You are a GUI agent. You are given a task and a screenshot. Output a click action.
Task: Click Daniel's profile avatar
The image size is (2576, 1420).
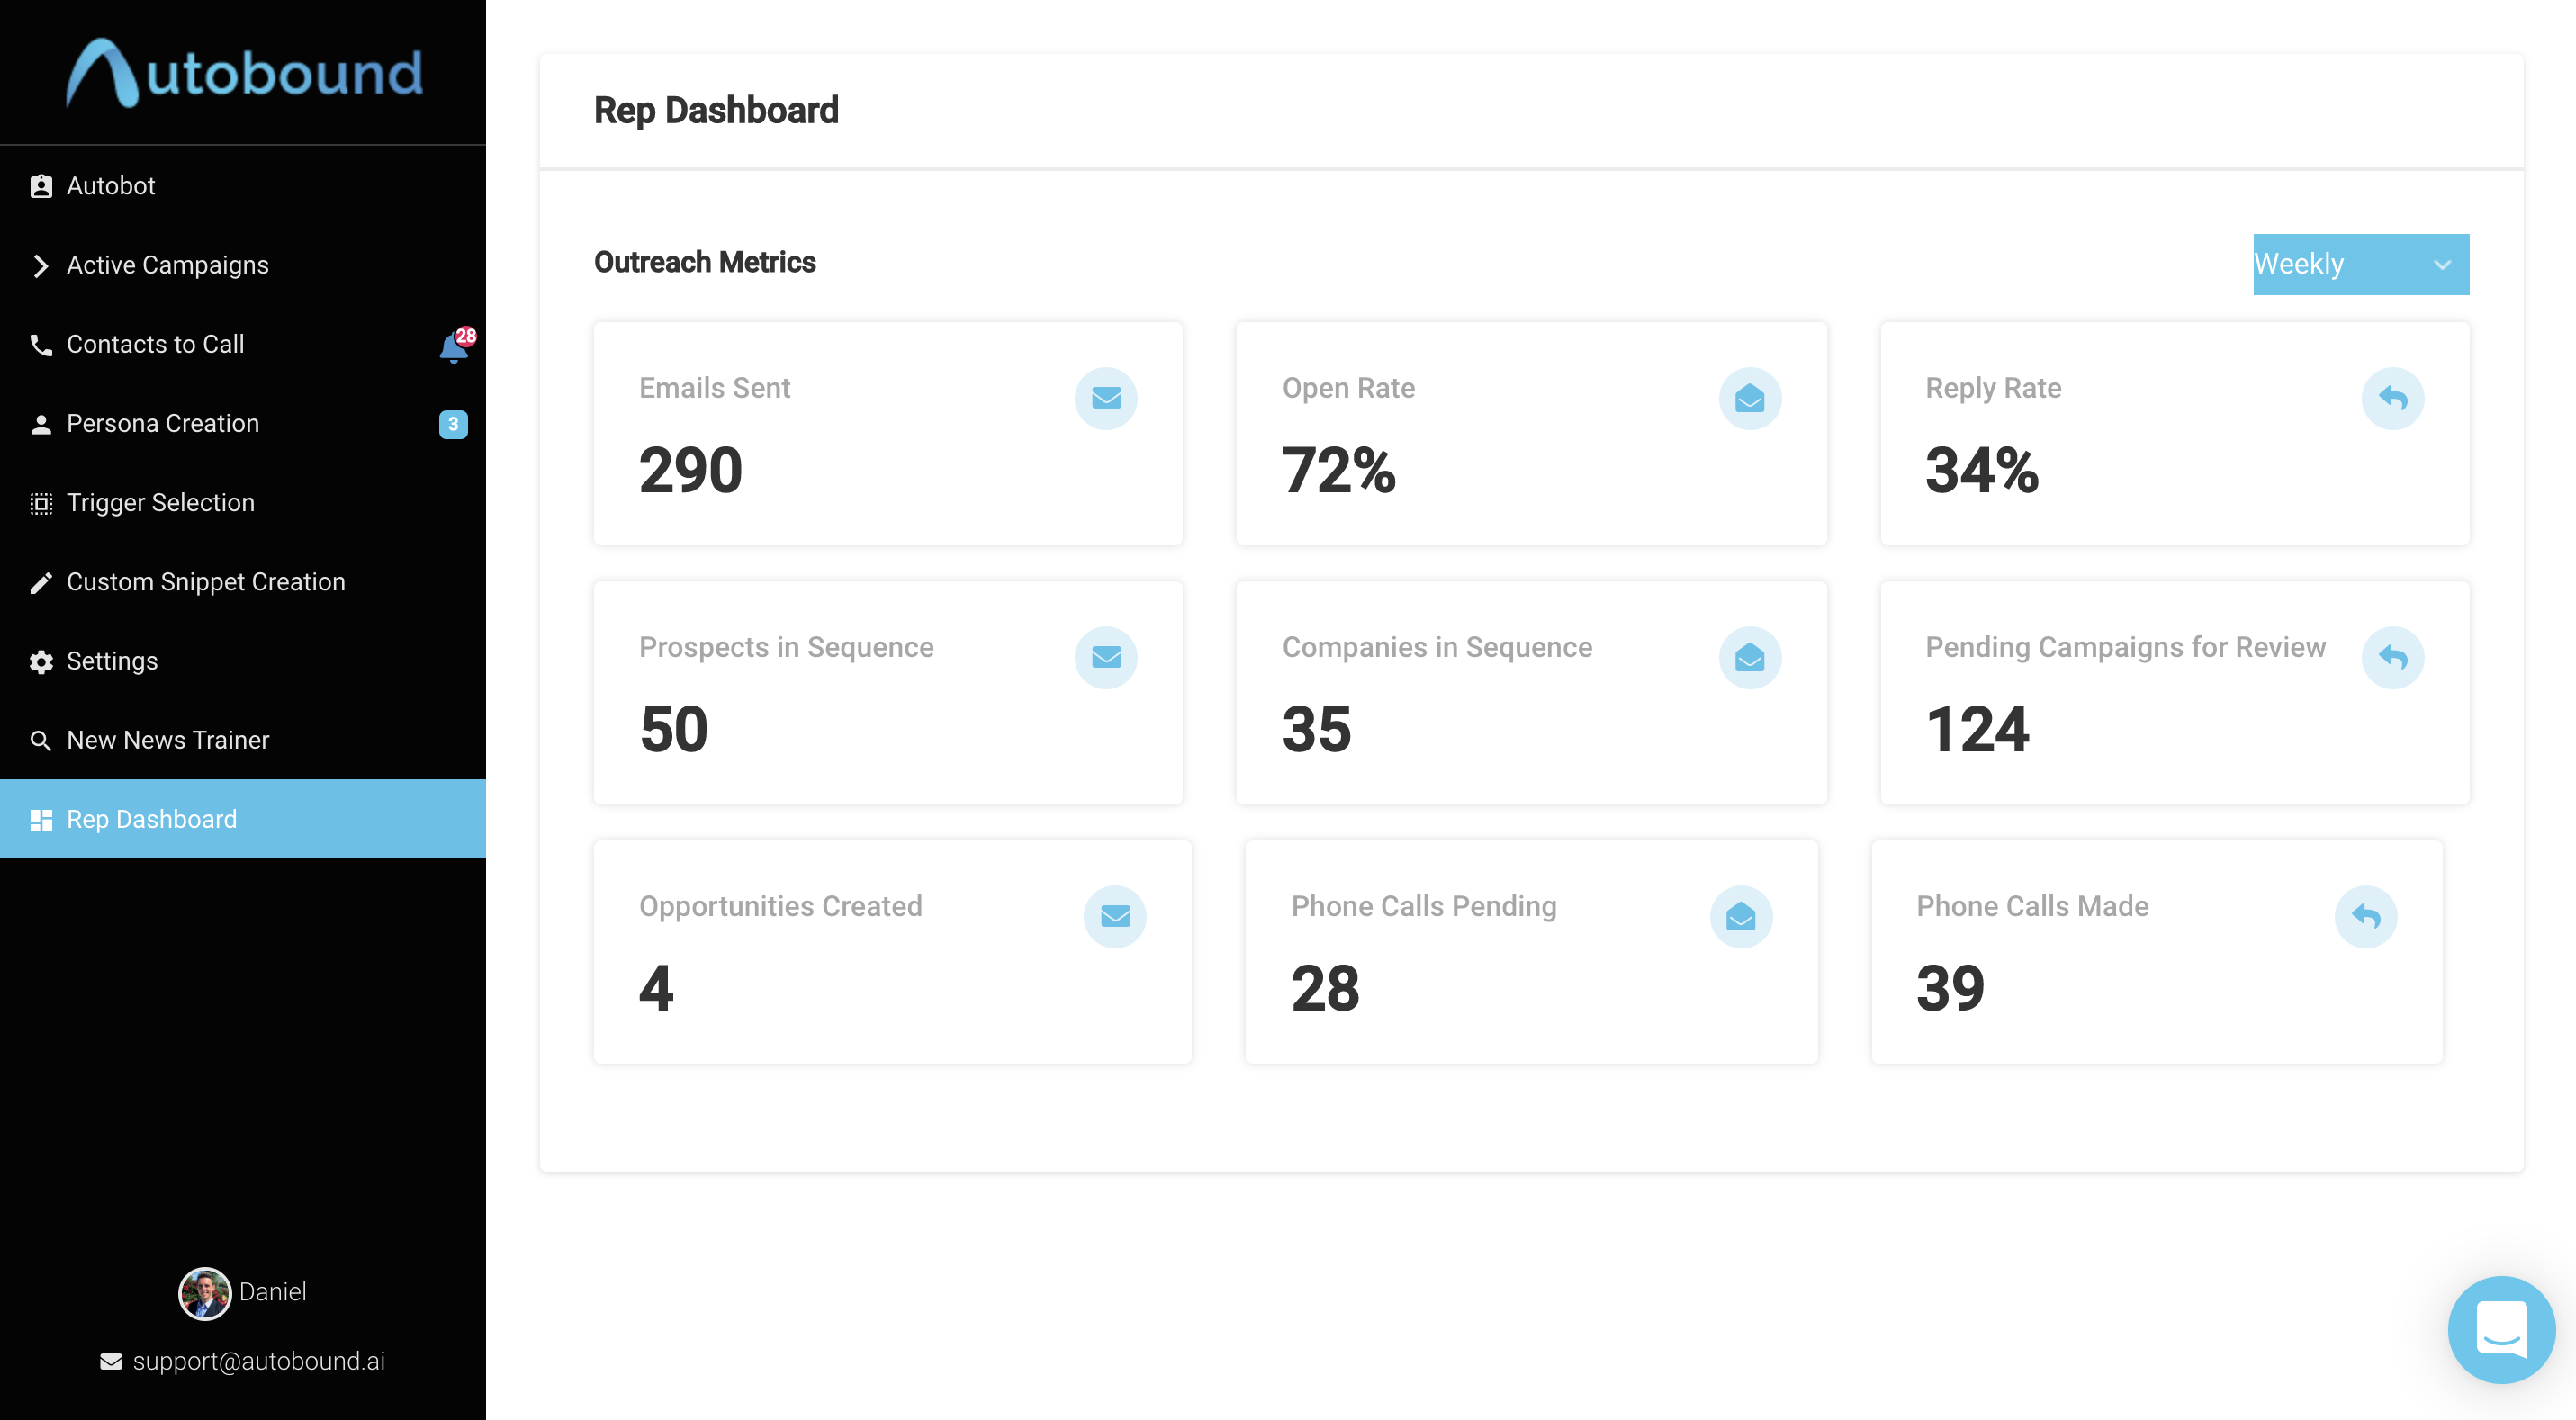coord(204,1293)
